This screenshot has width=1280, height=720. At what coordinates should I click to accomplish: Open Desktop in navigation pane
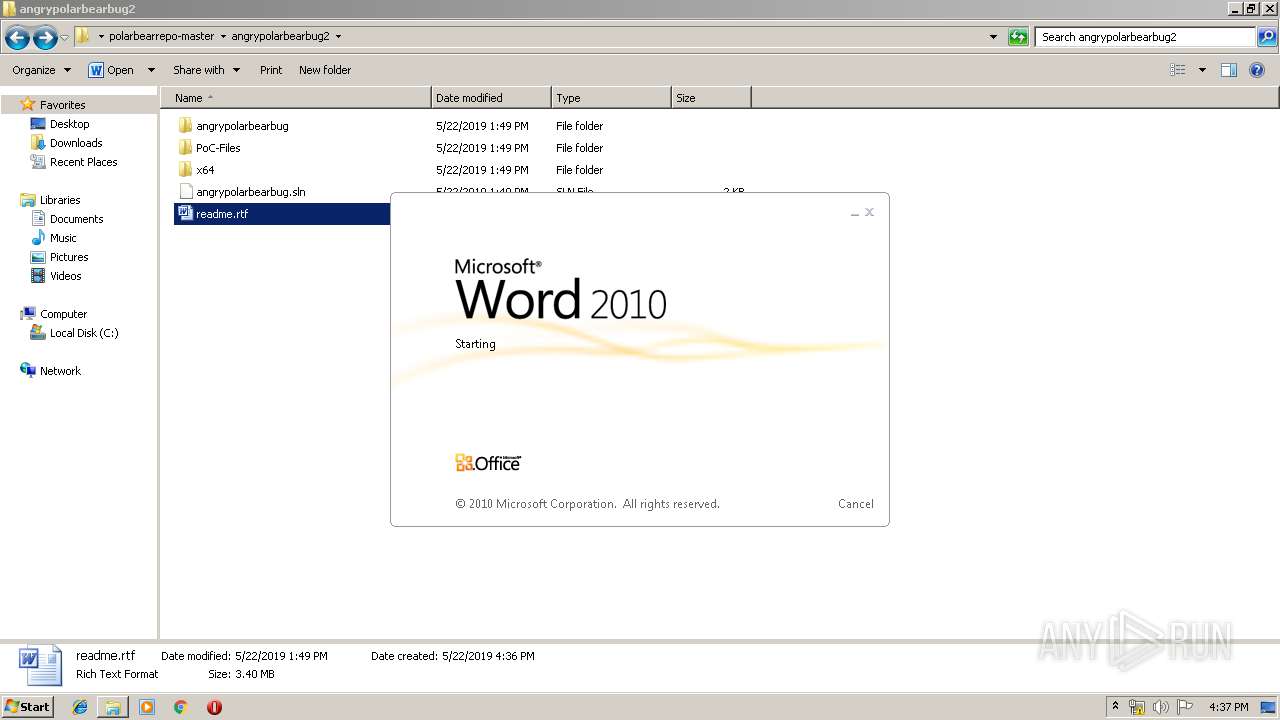69,124
